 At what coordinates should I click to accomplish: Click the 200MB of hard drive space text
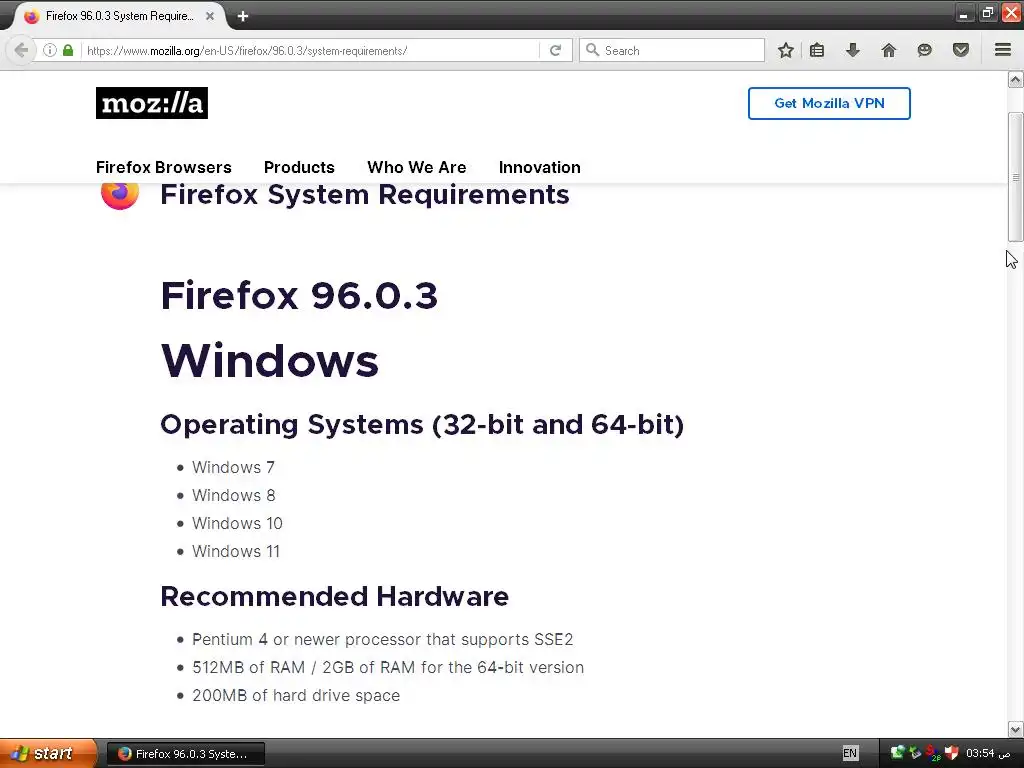coord(296,696)
